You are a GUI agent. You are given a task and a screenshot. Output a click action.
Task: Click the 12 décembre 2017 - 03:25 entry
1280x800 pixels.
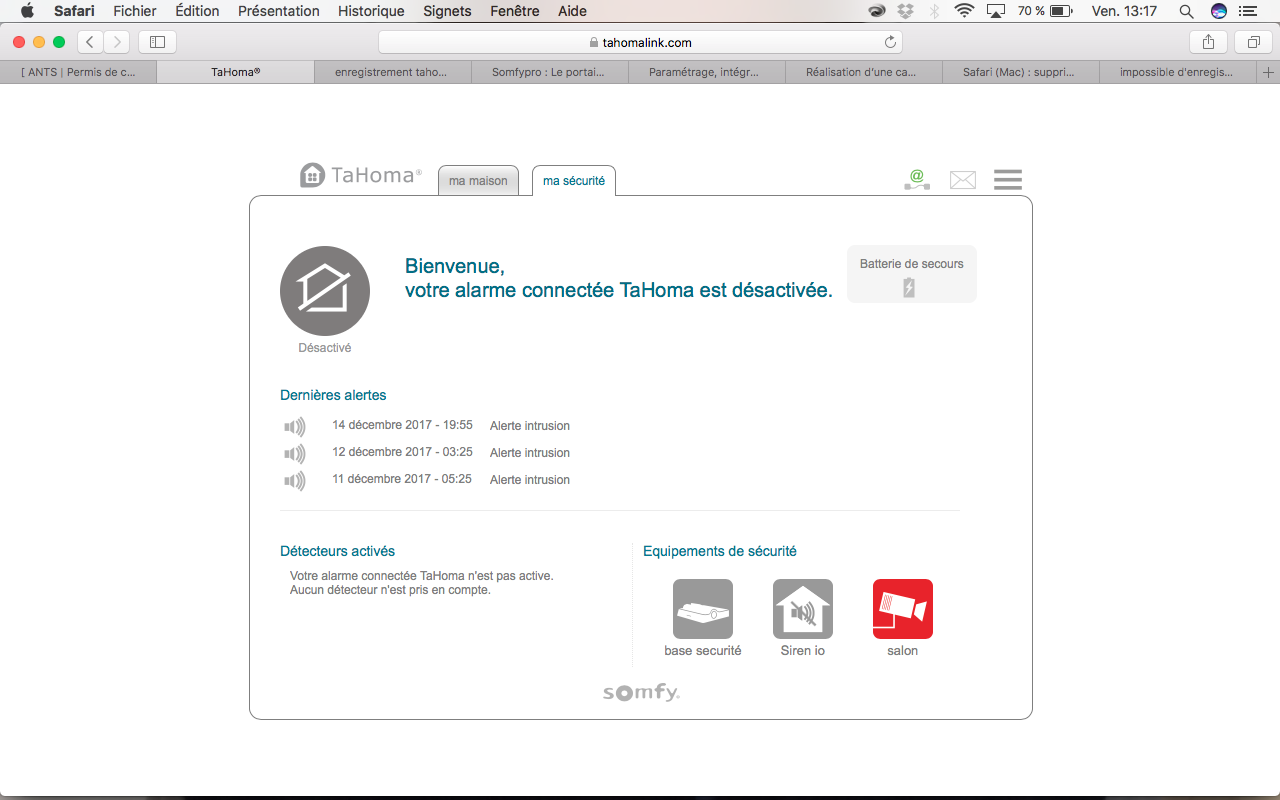tap(402, 452)
